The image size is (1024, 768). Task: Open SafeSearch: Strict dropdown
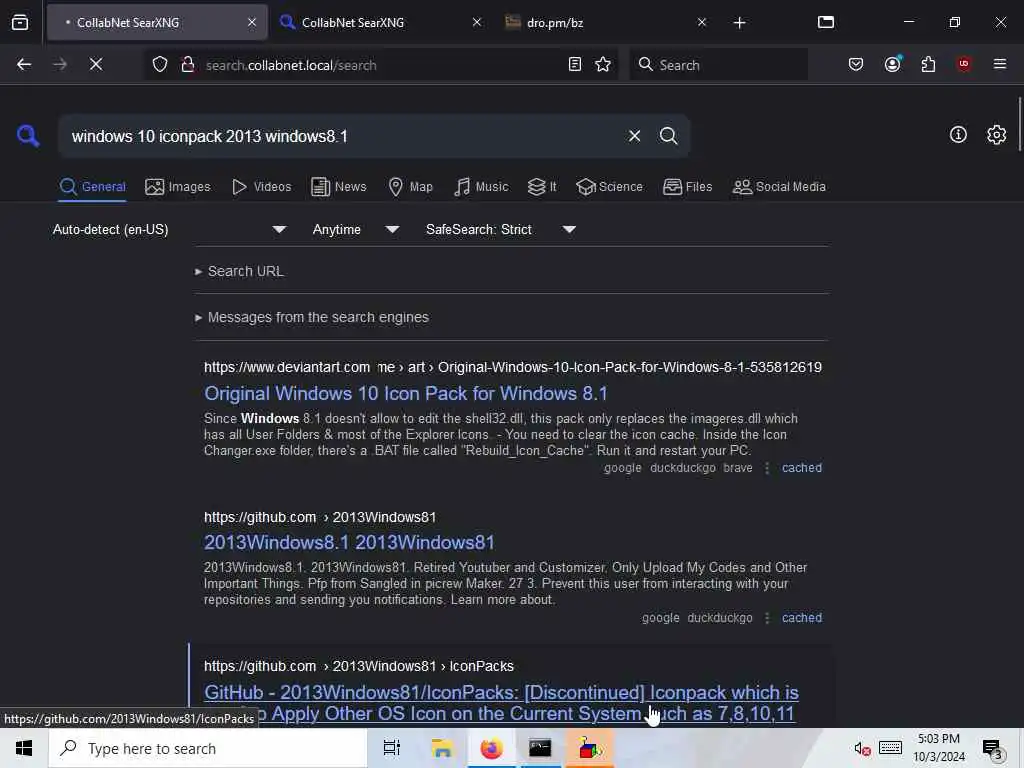(x=500, y=229)
